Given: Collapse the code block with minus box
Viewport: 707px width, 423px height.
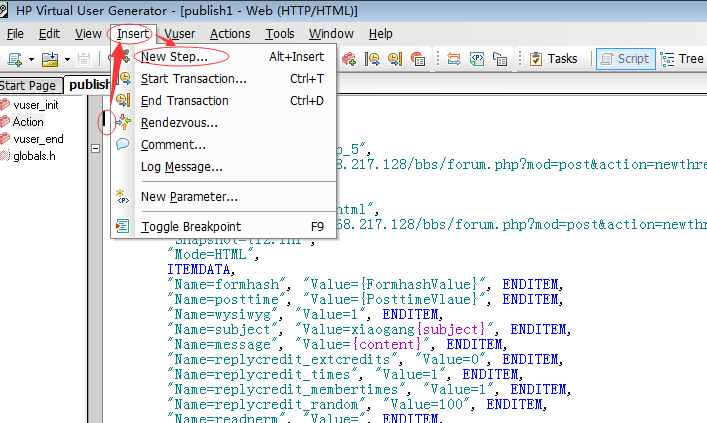Looking at the screenshot, I should coord(95,148).
